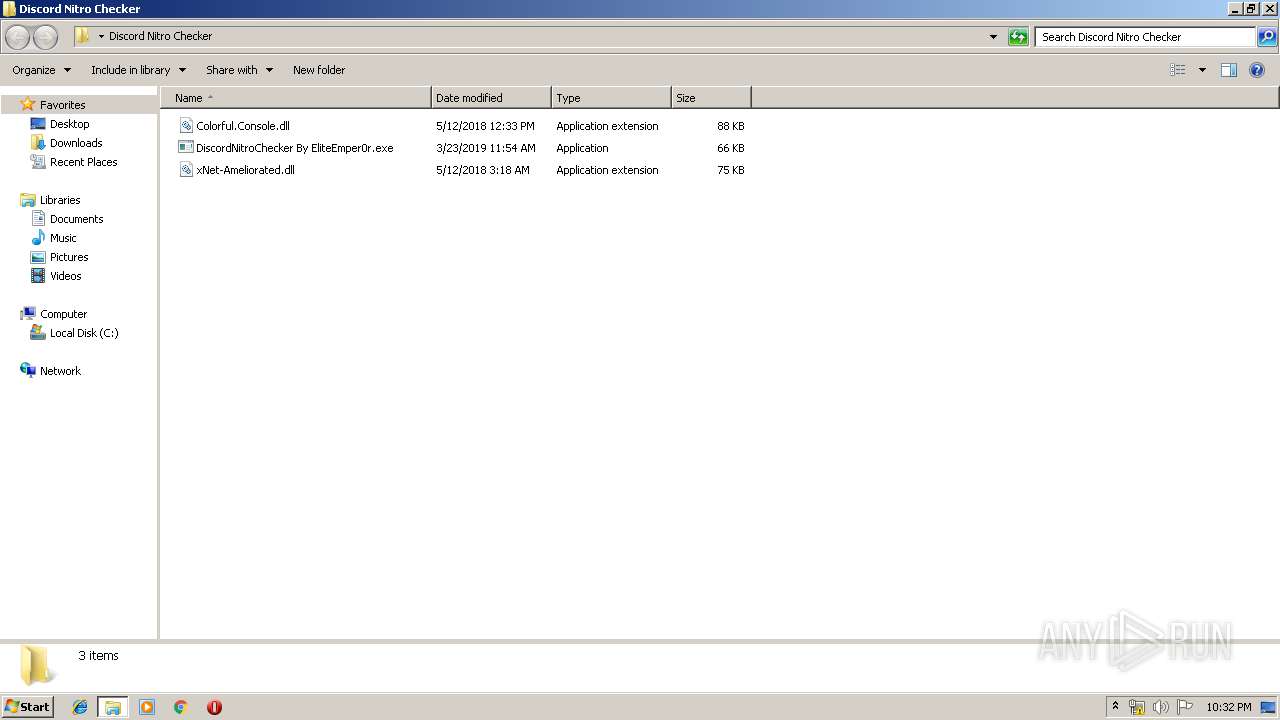Open view options dropdown arrow

(x=1202, y=70)
